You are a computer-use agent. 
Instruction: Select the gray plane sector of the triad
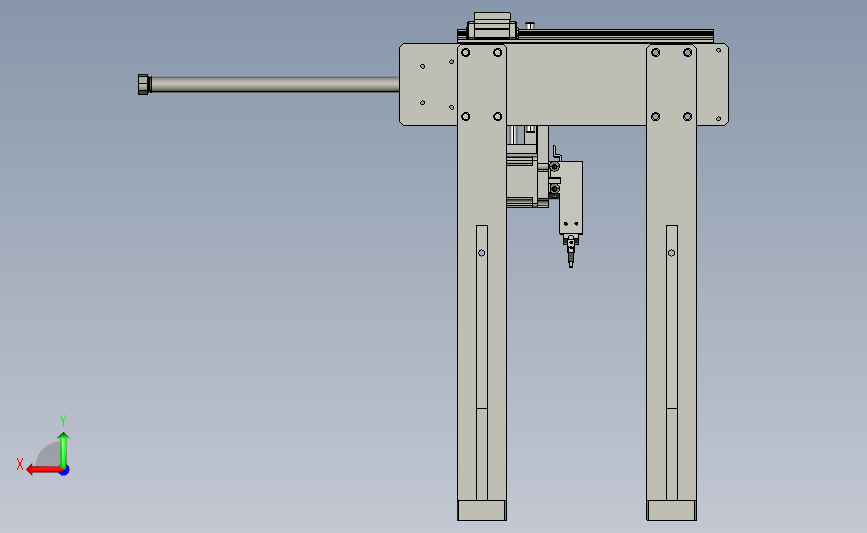50,456
